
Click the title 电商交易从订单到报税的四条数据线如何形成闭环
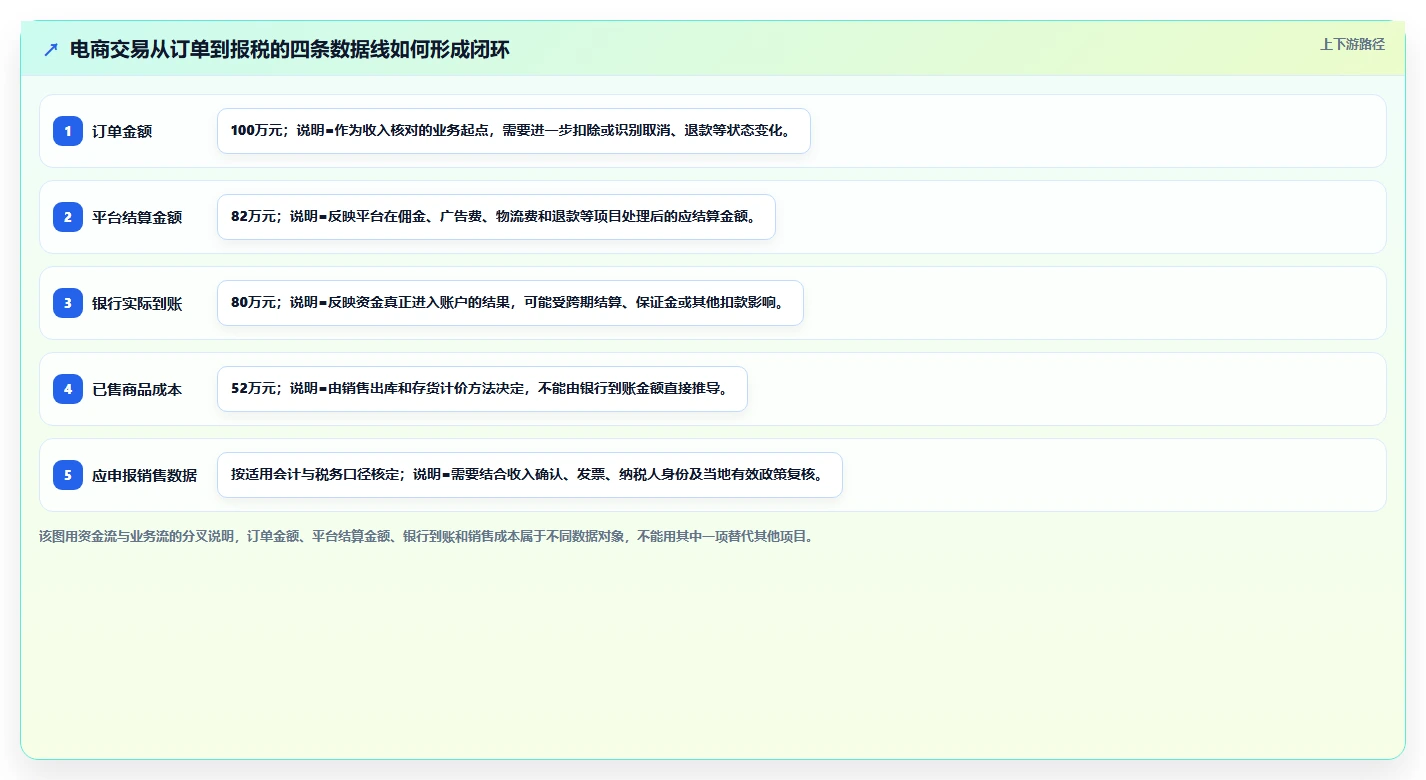point(290,50)
